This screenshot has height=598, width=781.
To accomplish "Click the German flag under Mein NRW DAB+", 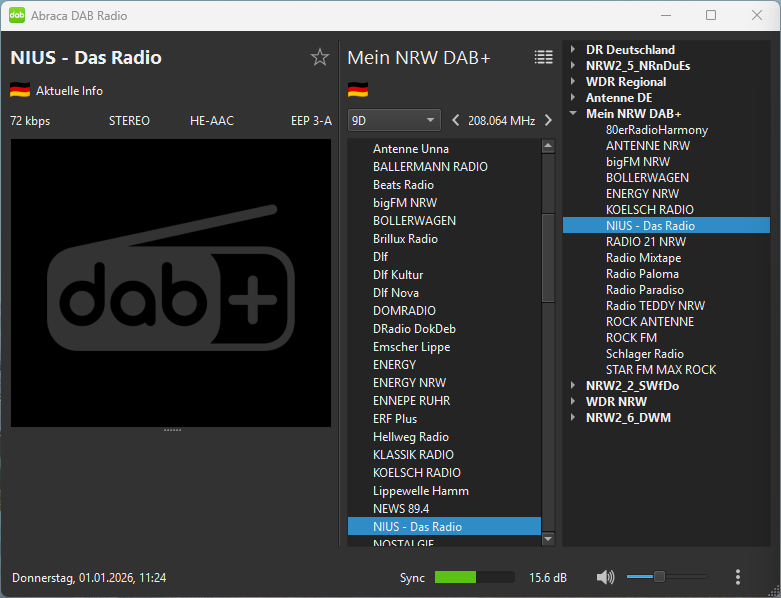I will click(358, 90).
